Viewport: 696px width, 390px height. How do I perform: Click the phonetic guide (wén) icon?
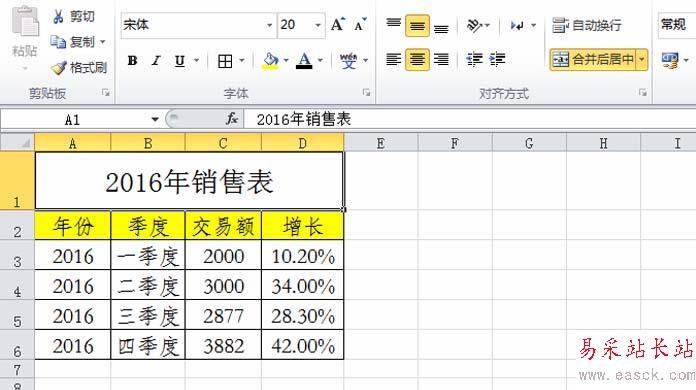pos(348,61)
